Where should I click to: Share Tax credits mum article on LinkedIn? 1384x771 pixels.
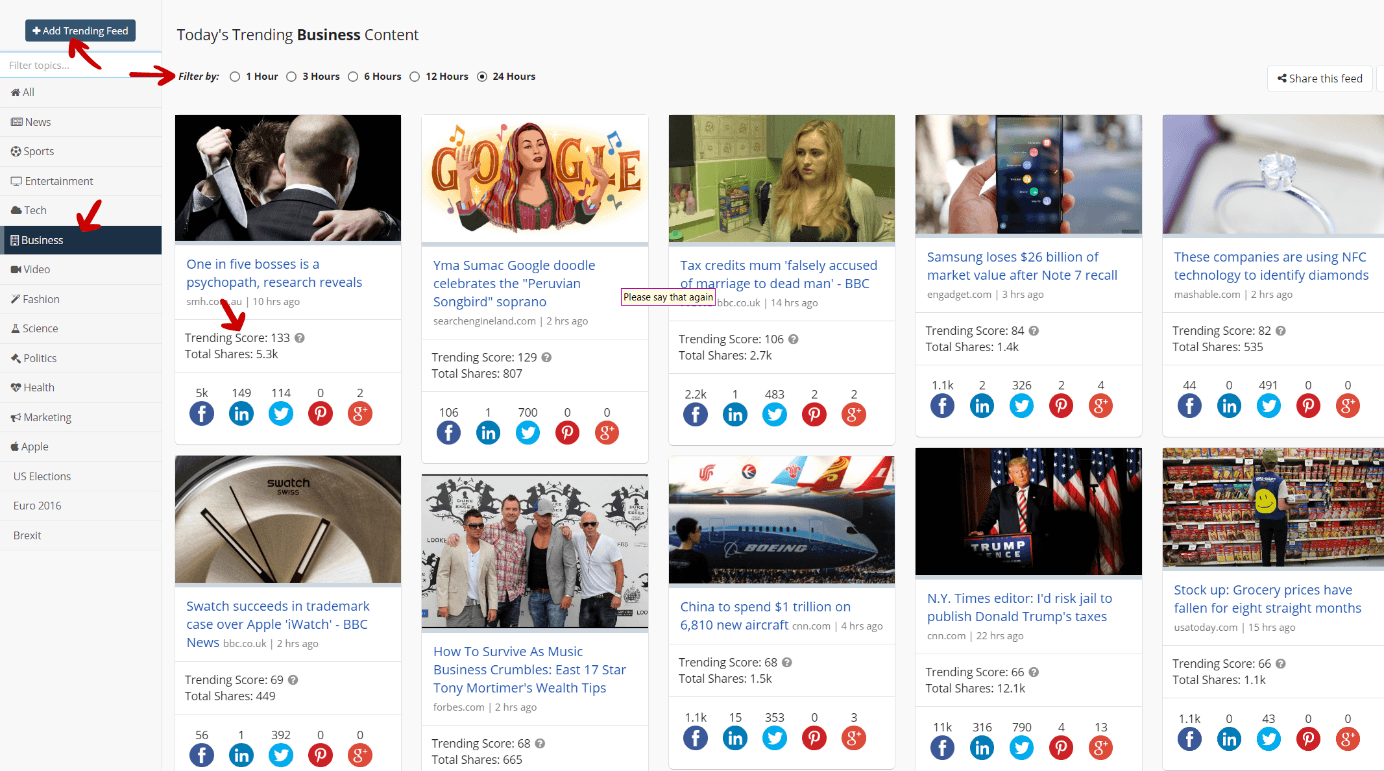pyautogui.click(x=735, y=414)
